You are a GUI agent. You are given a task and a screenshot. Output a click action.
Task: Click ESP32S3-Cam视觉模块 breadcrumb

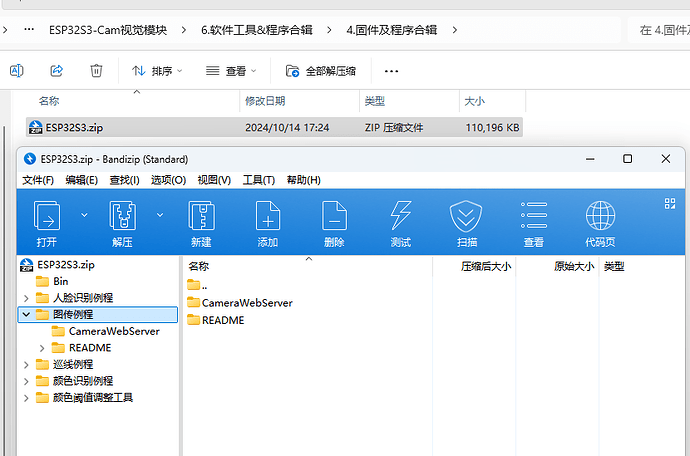coord(108,30)
